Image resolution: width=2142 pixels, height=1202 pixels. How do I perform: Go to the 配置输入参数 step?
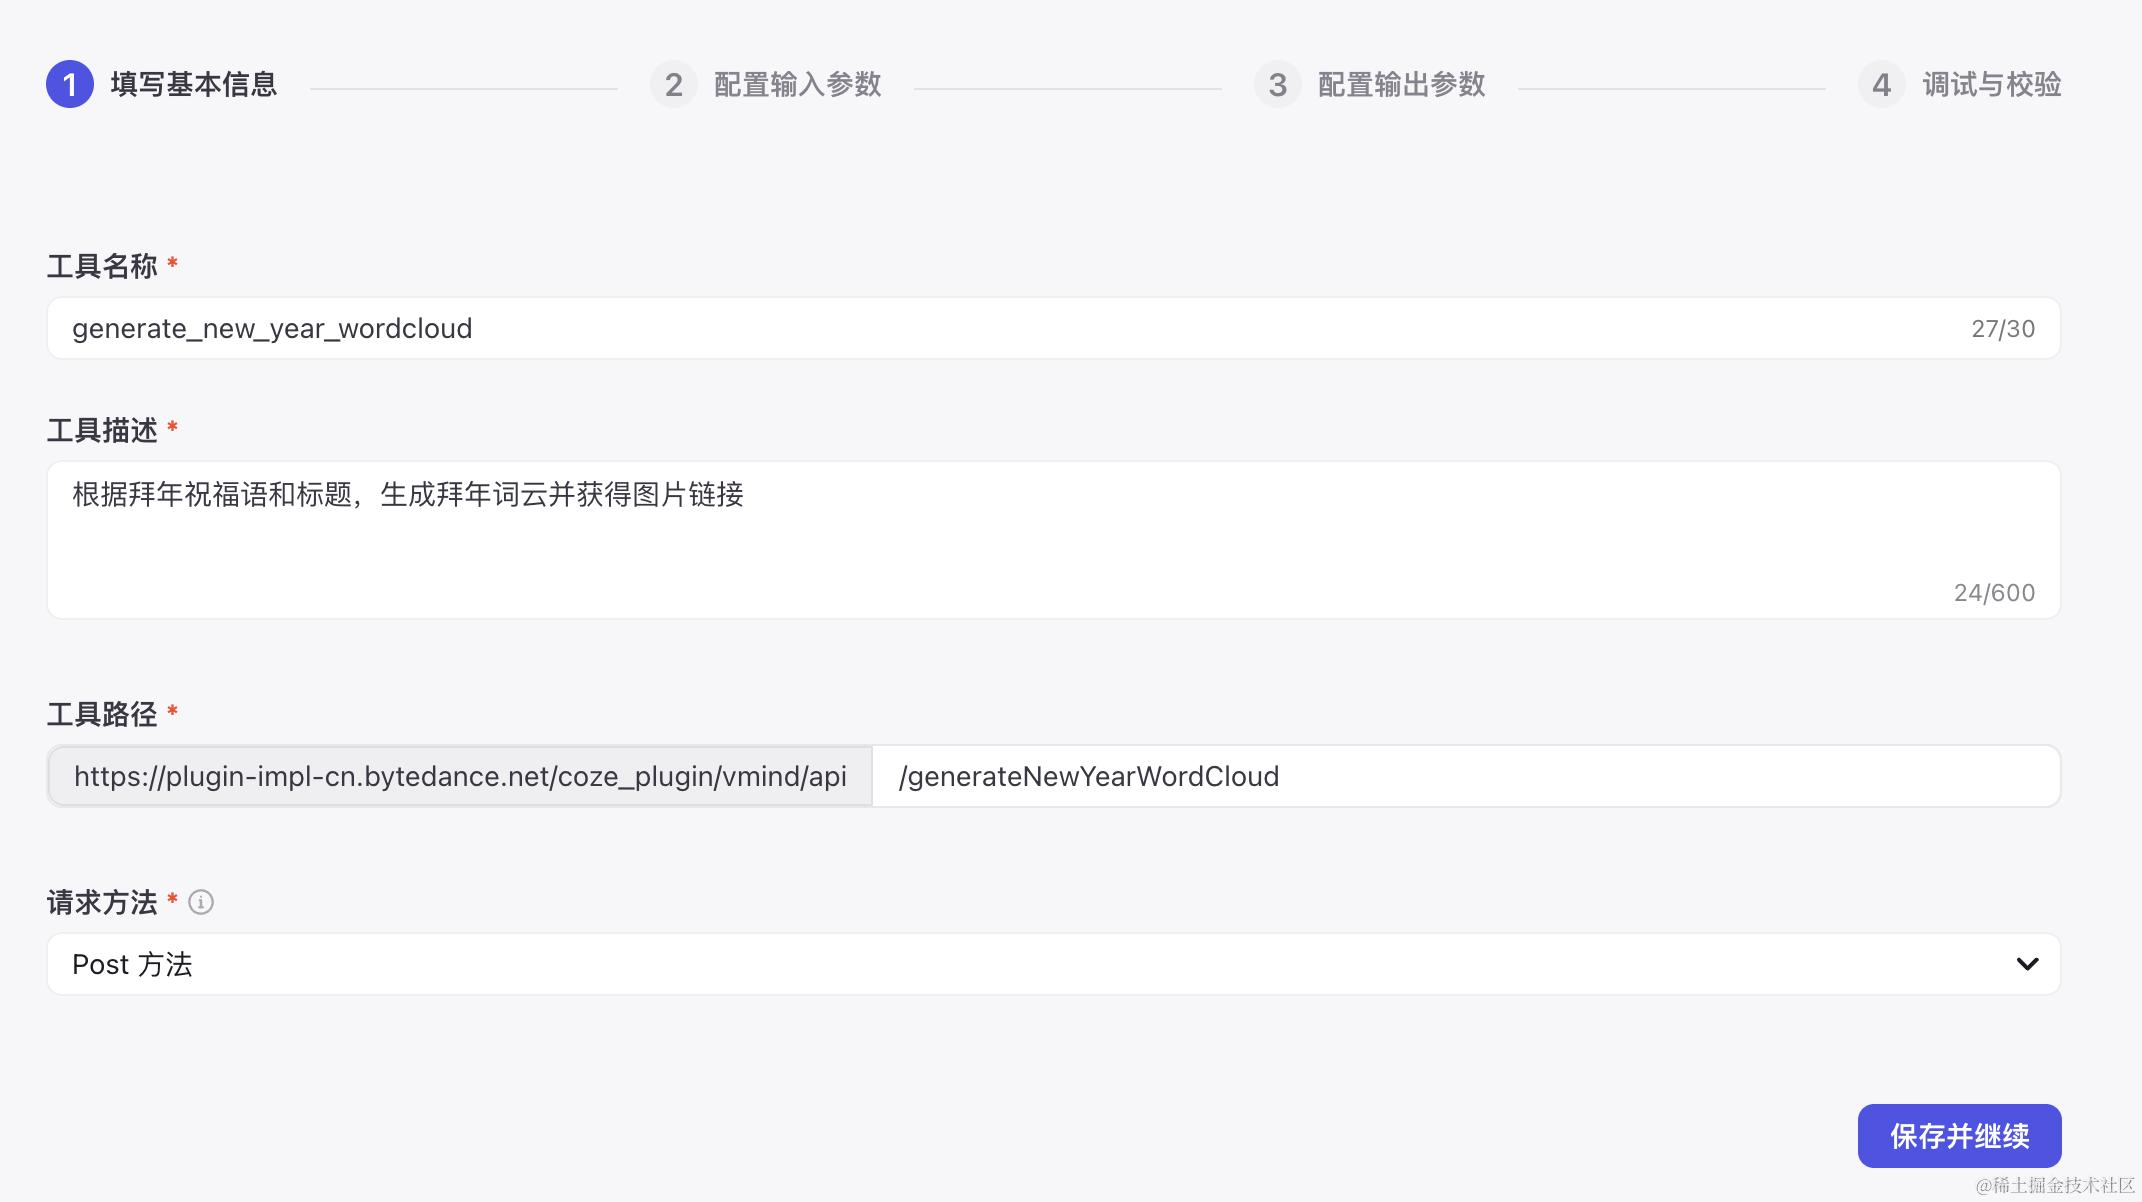click(797, 84)
